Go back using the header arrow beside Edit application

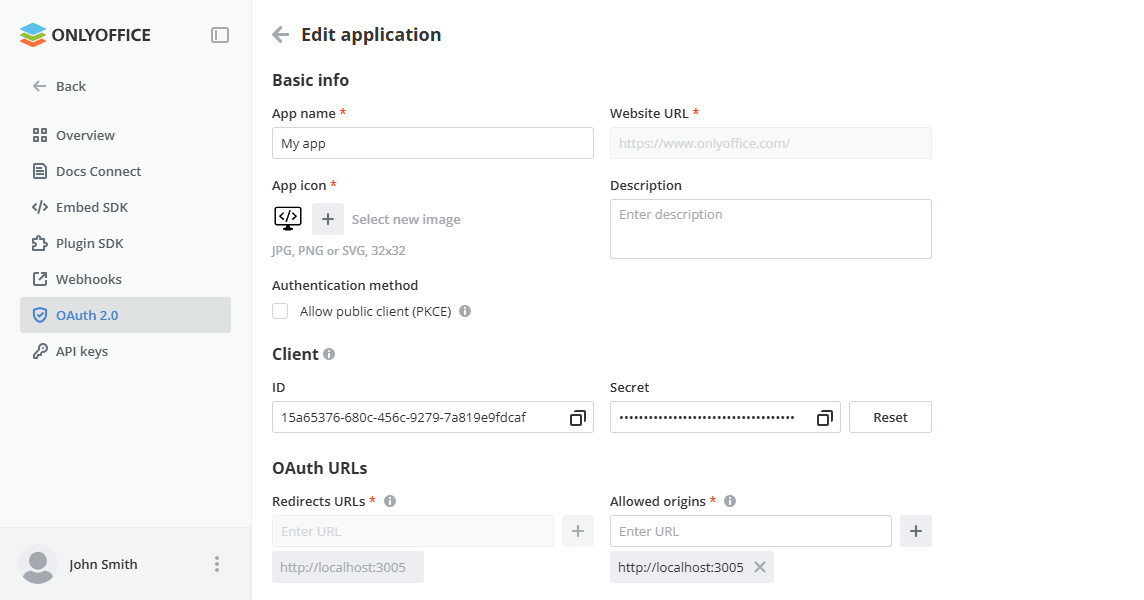(x=281, y=34)
